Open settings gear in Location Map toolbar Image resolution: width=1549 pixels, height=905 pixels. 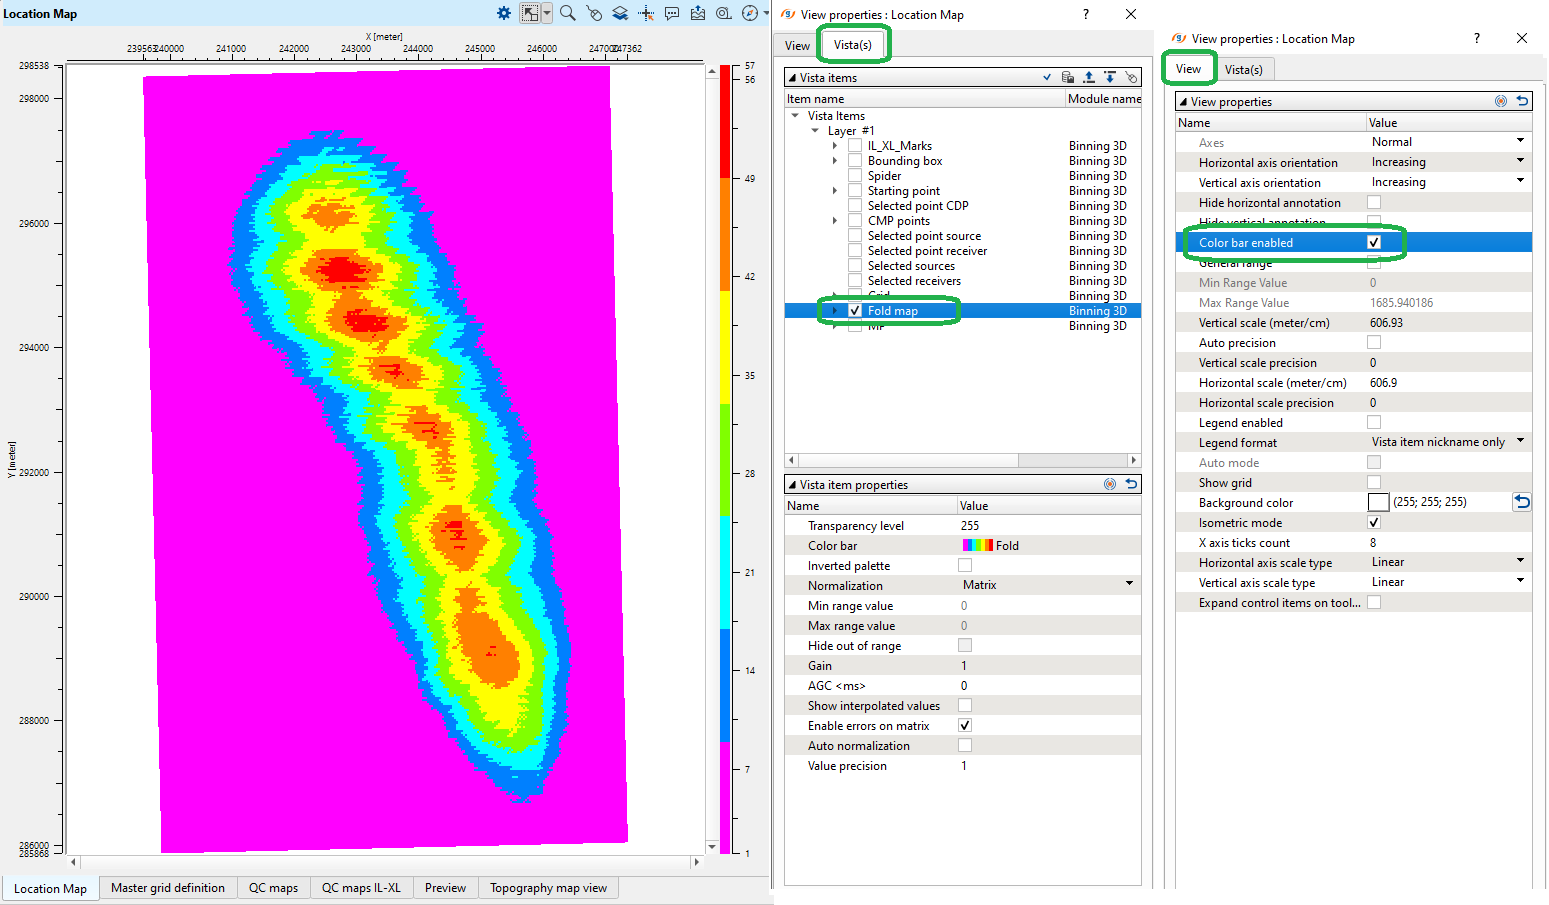[x=504, y=13]
